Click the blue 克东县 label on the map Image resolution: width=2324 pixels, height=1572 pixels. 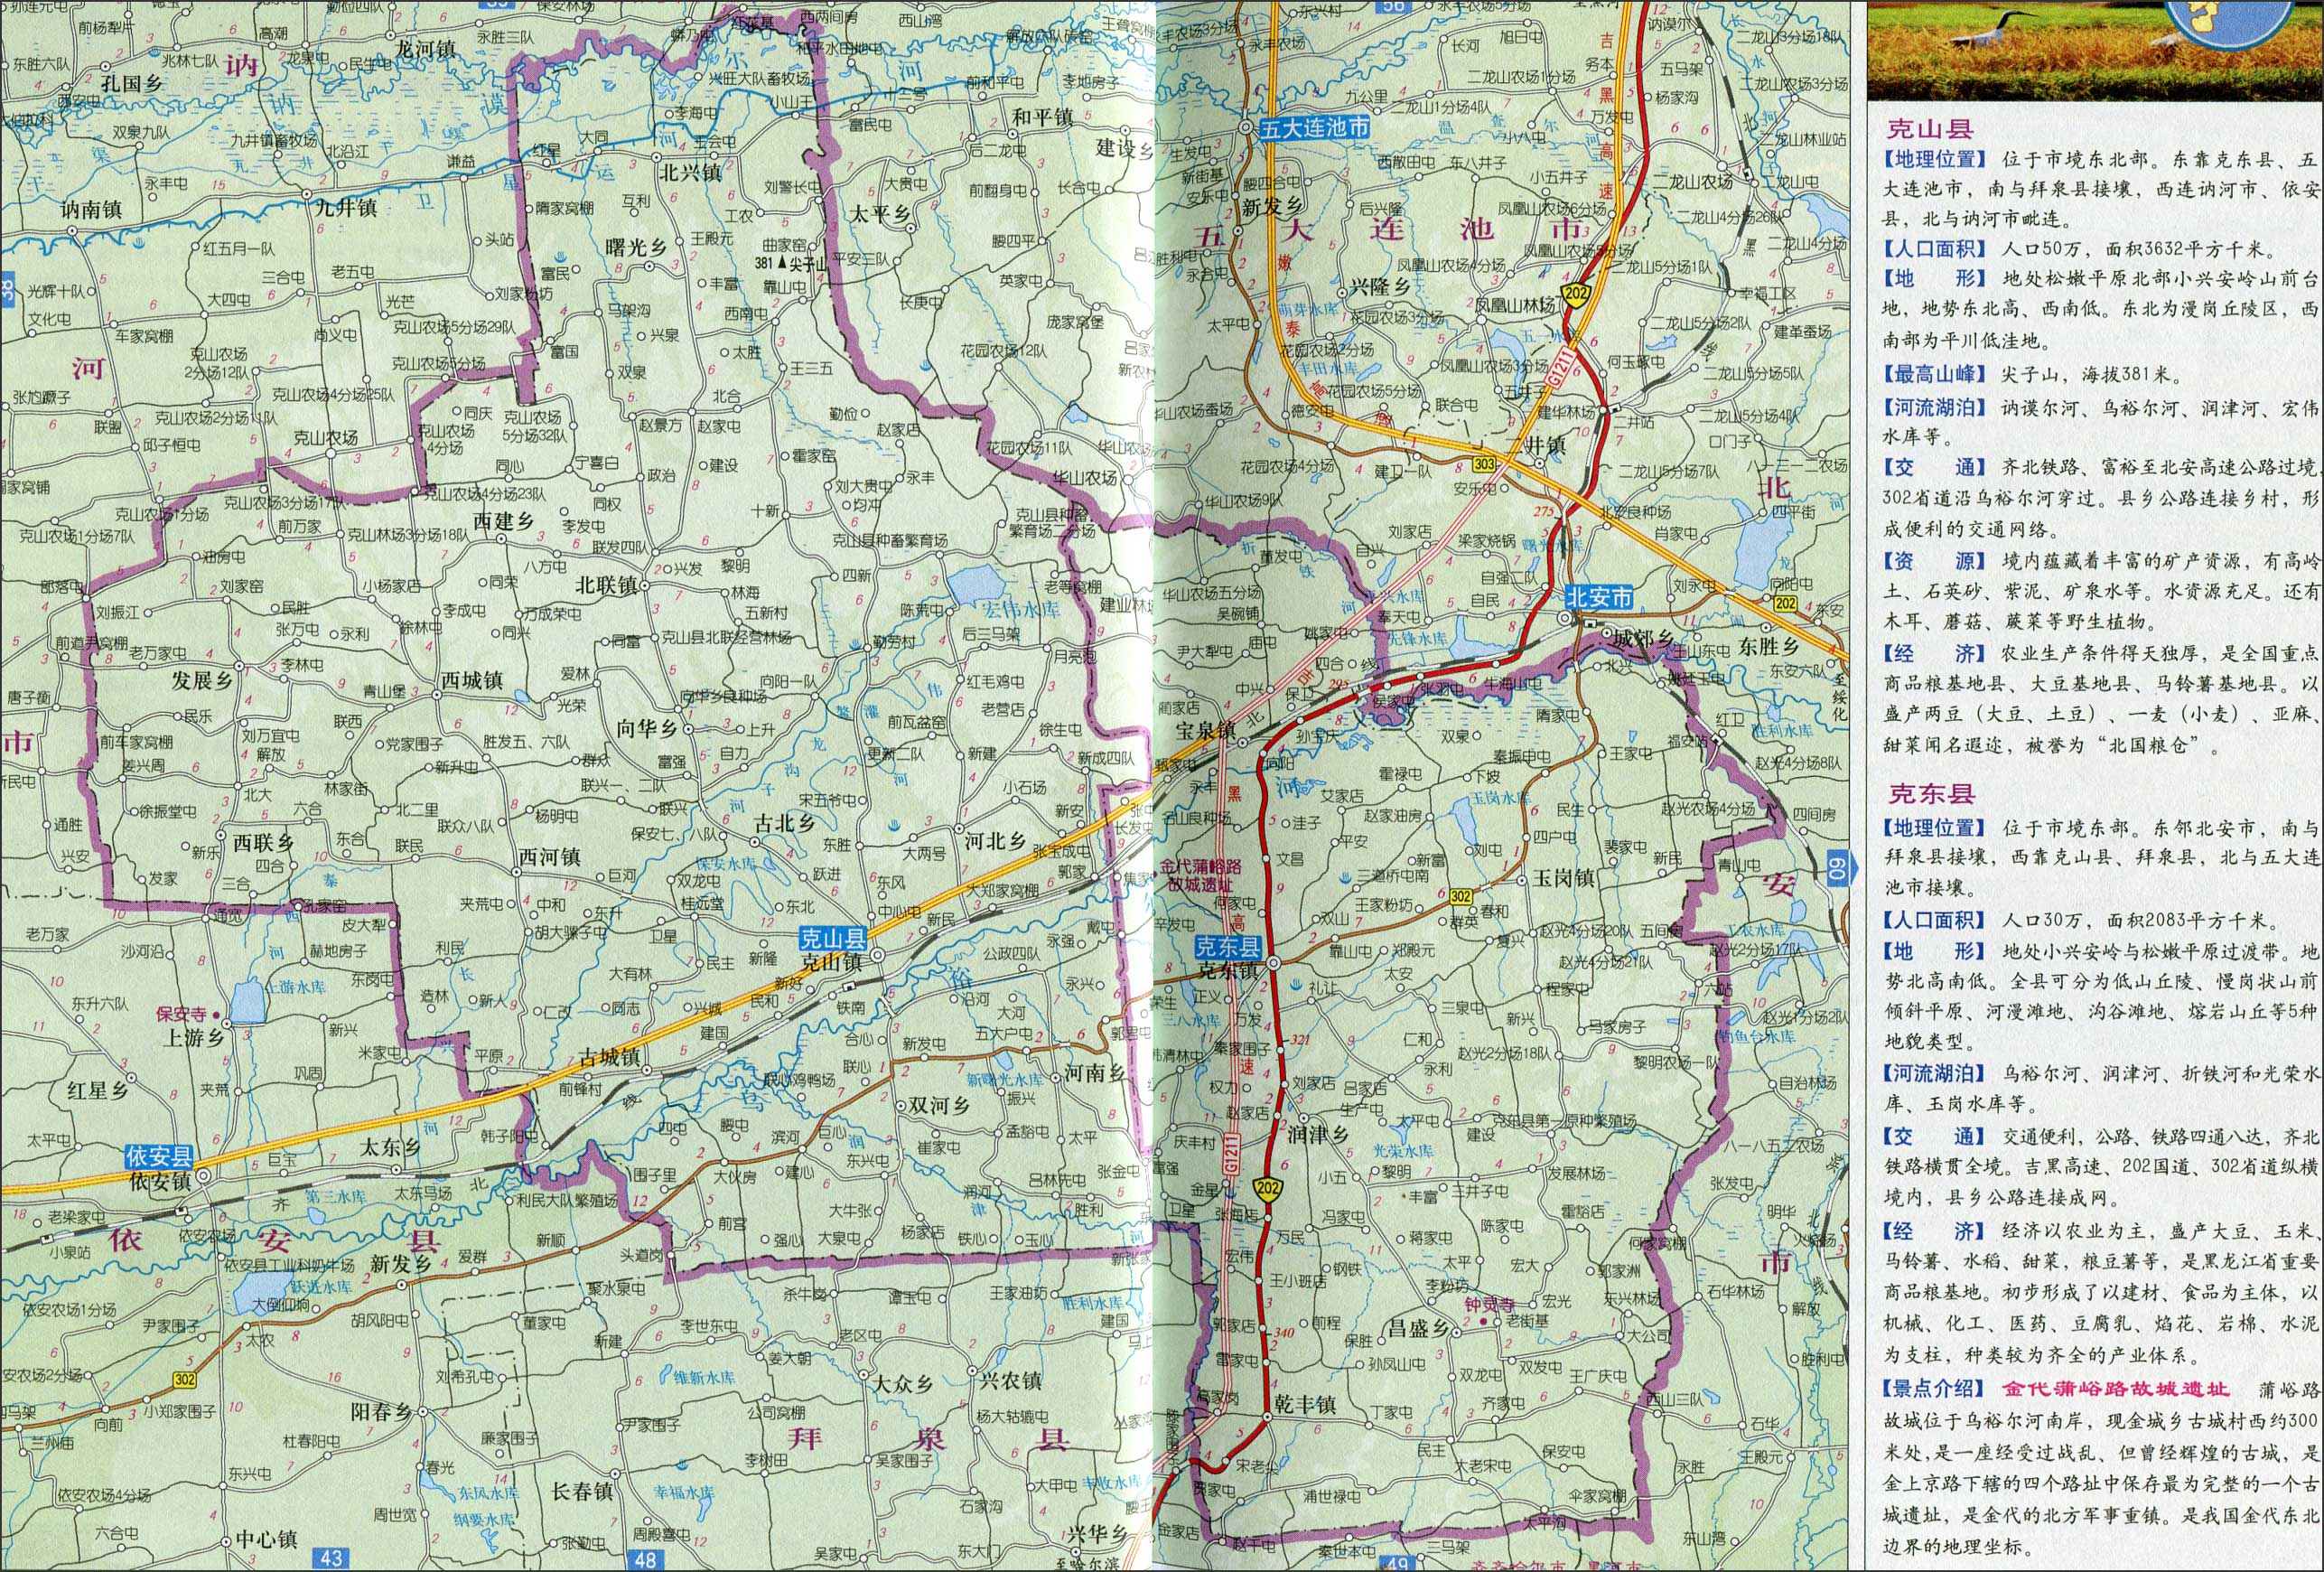[1228, 946]
